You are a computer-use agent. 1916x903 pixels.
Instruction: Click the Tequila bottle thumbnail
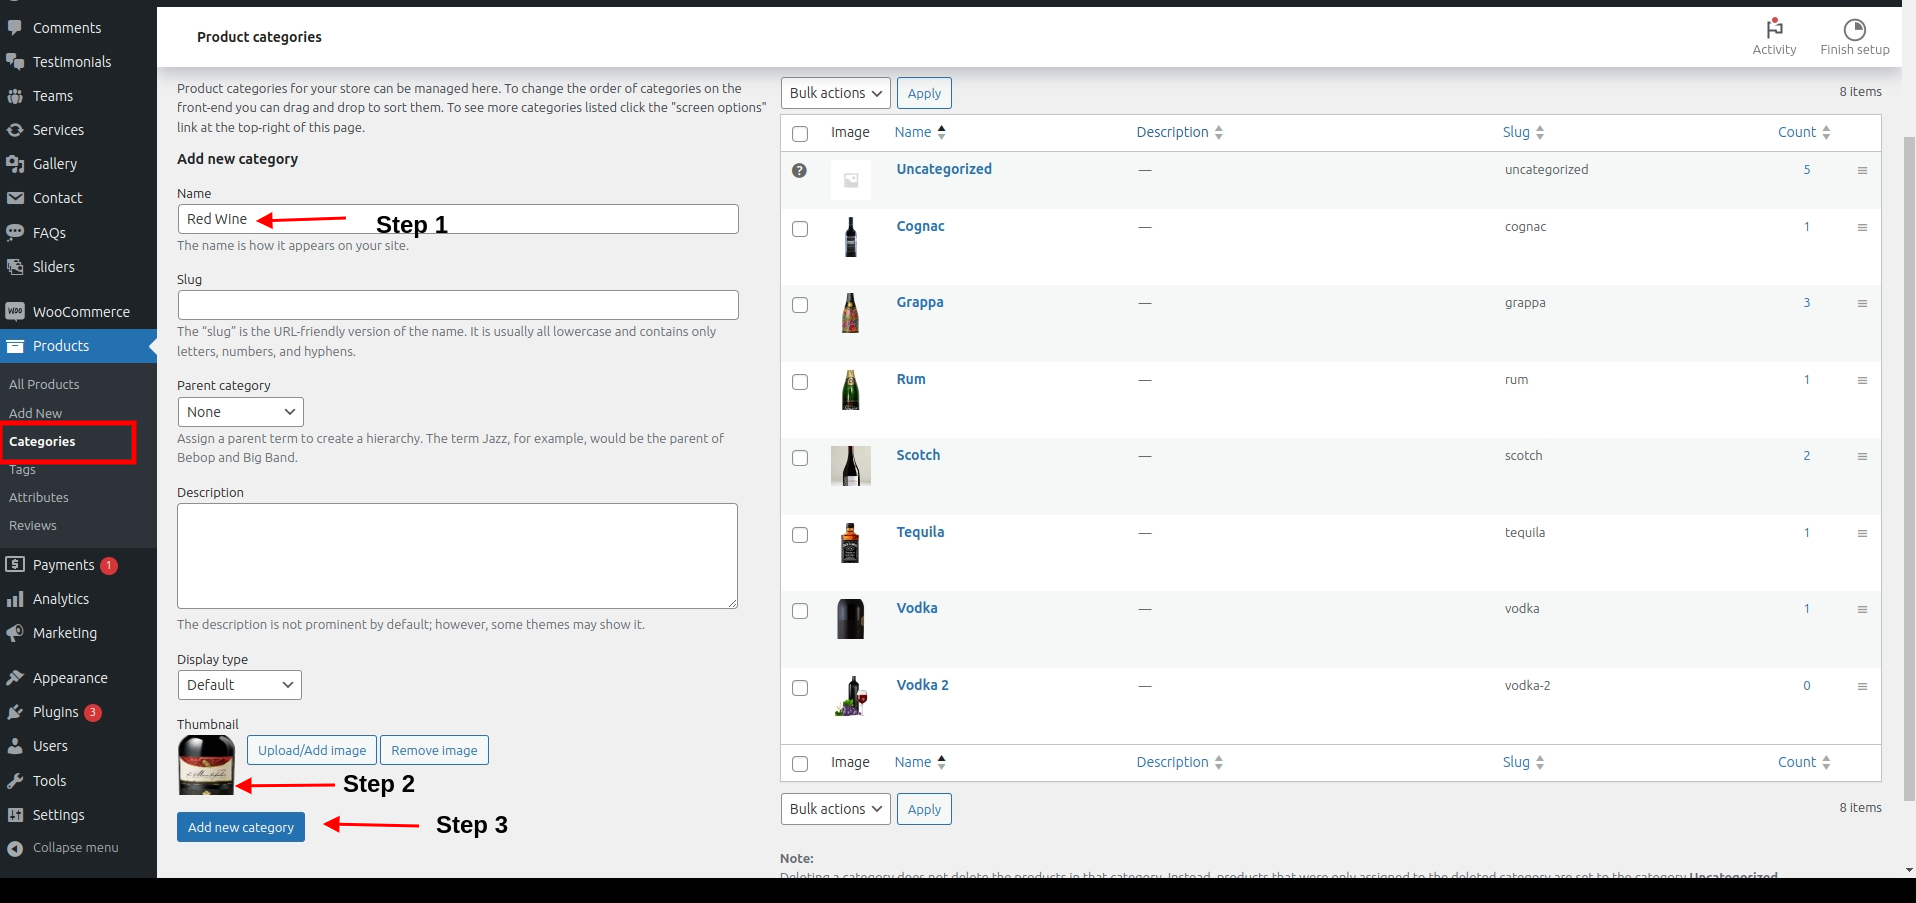[x=850, y=543]
